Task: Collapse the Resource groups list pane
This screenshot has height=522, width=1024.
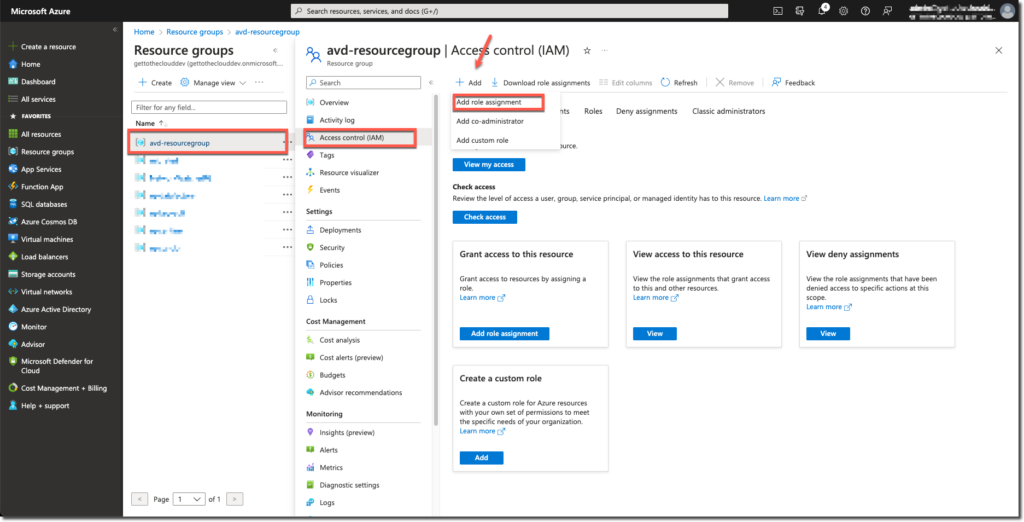Action: pyautogui.click(x=275, y=50)
